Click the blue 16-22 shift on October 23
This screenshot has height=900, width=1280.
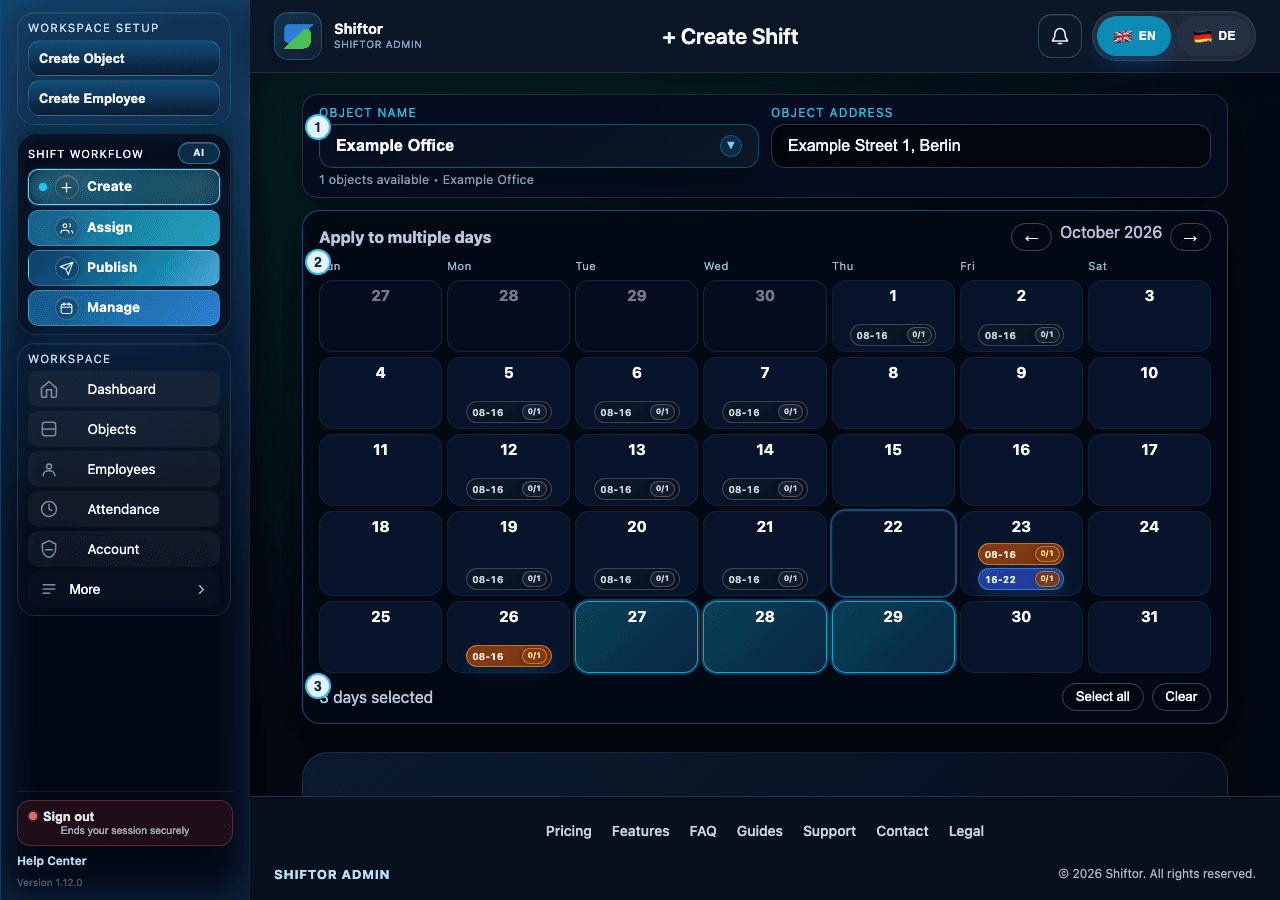[x=1021, y=579]
